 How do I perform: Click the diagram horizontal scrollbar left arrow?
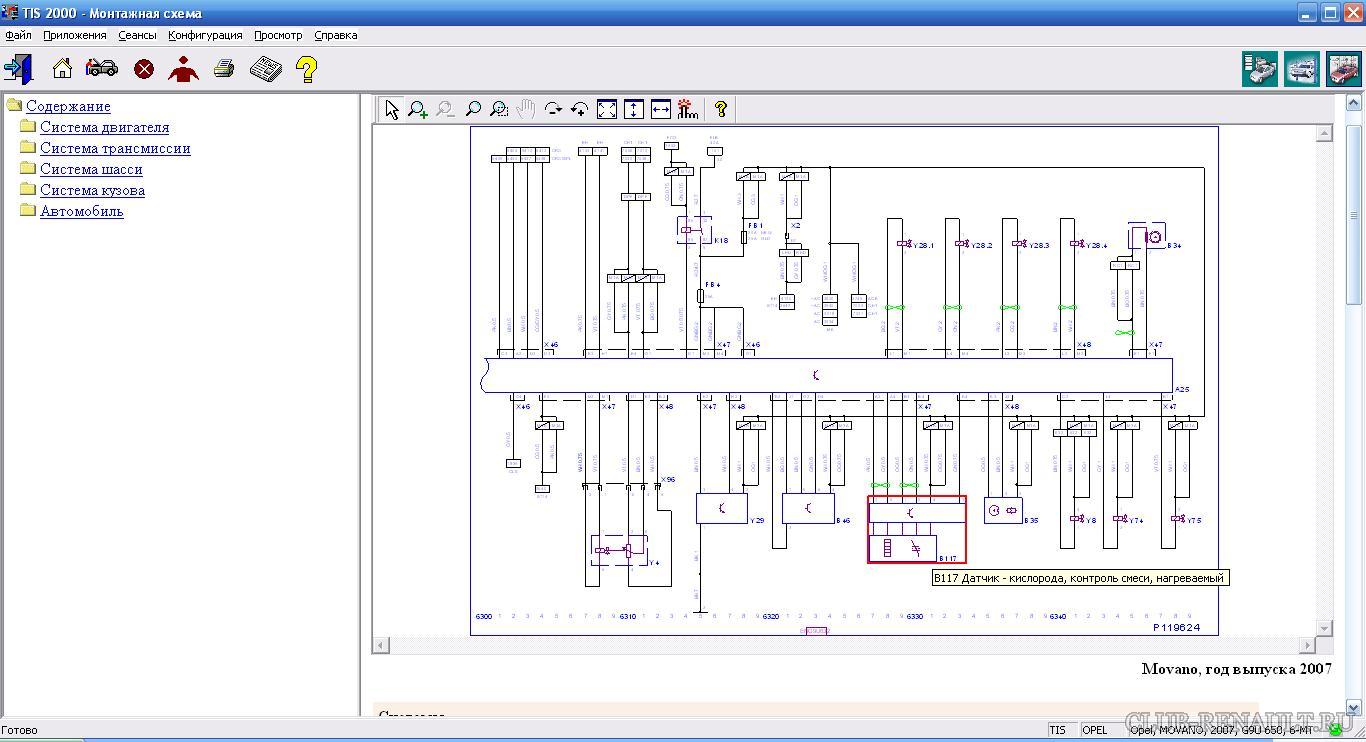point(381,645)
